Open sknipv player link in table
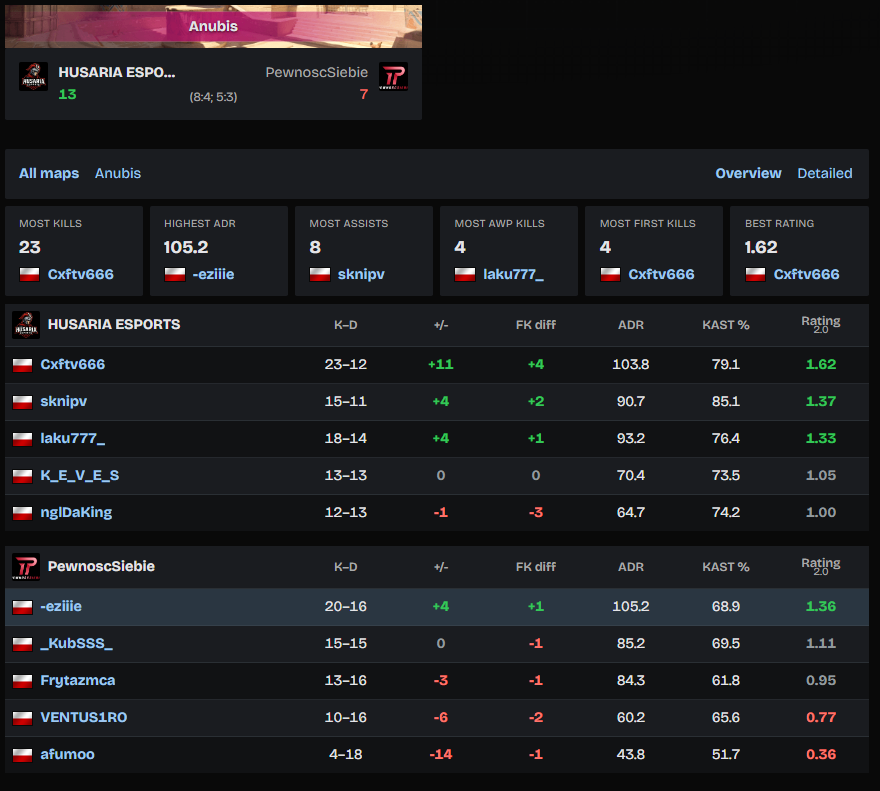880x791 pixels. point(63,401)
